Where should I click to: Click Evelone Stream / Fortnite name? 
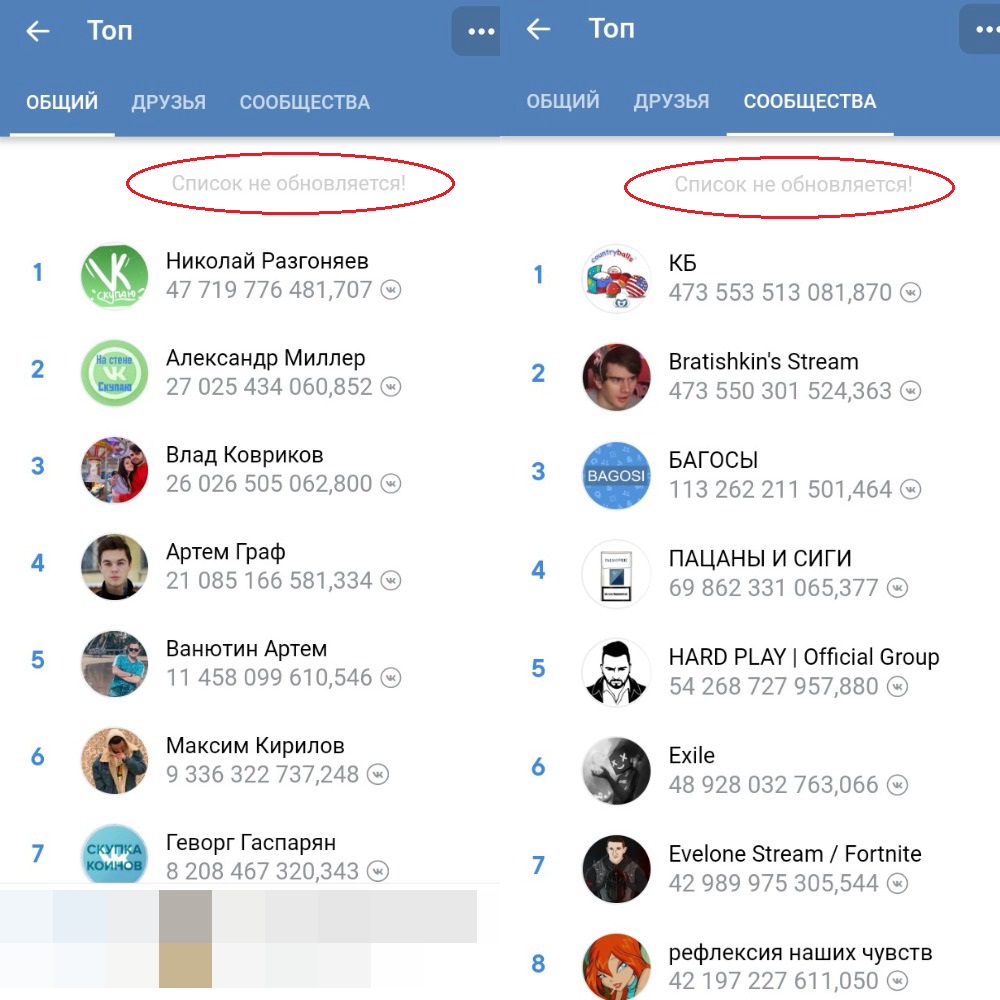pyautogui.click(x=795, y=853)
